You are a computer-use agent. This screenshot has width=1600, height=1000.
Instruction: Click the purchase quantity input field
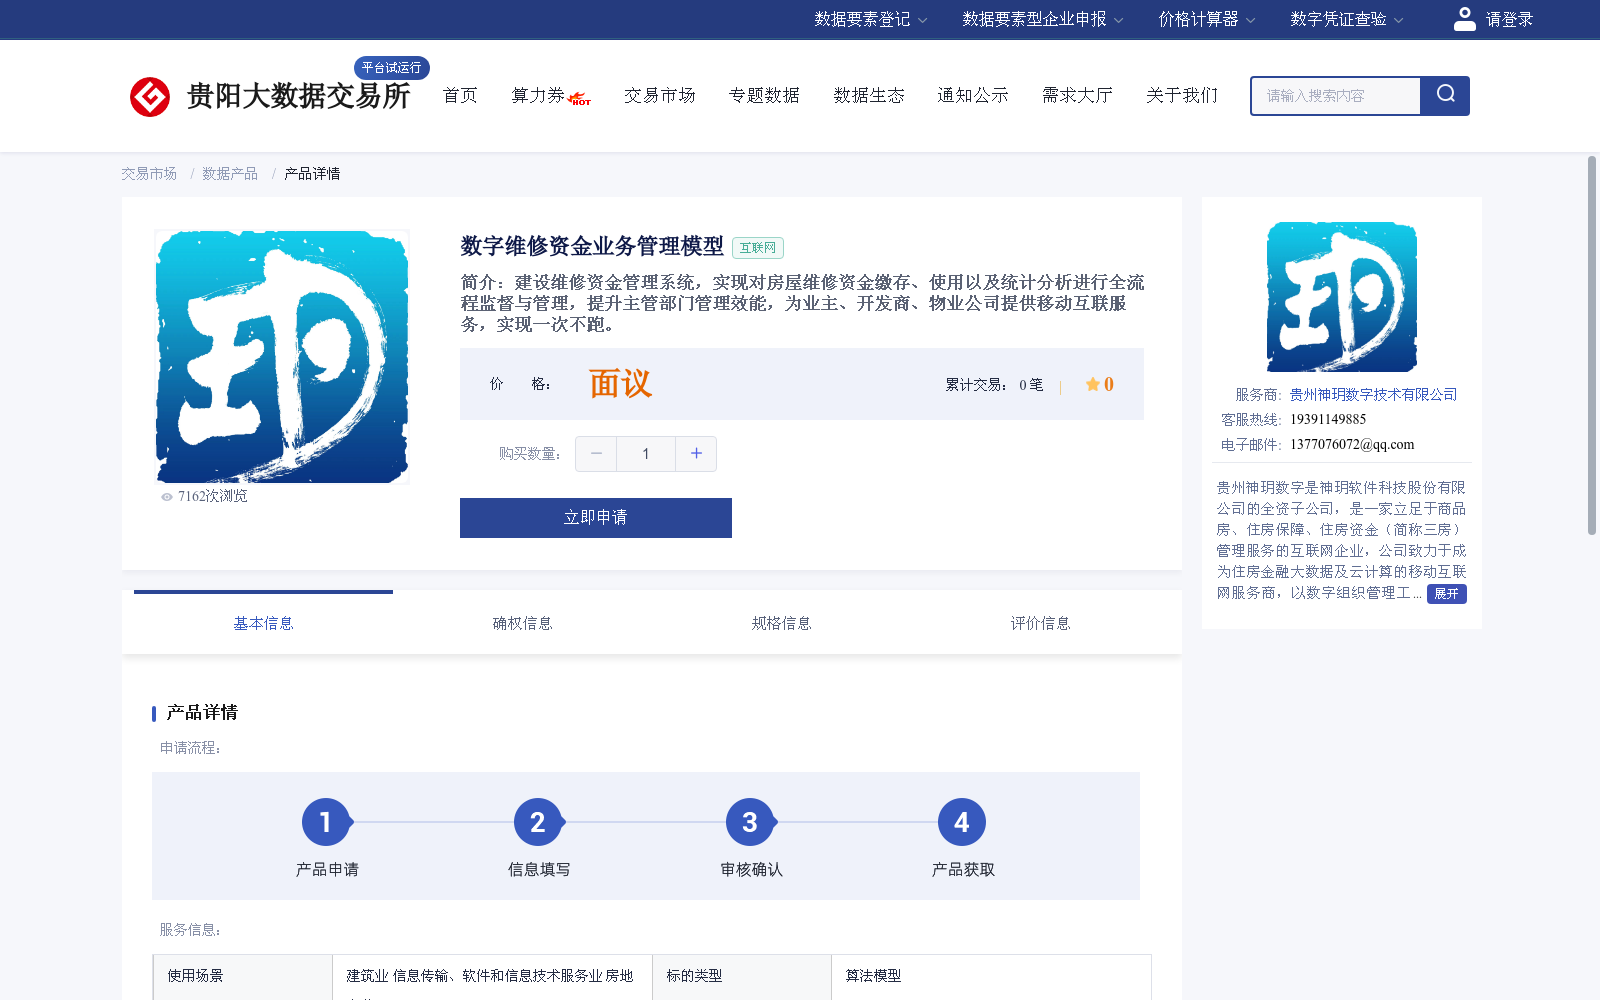click(646, 454)
